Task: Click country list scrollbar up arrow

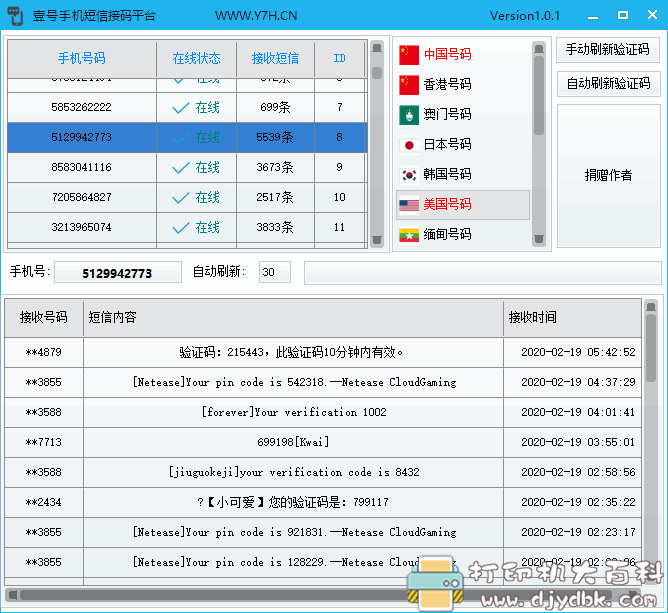Action: [539, 49]
